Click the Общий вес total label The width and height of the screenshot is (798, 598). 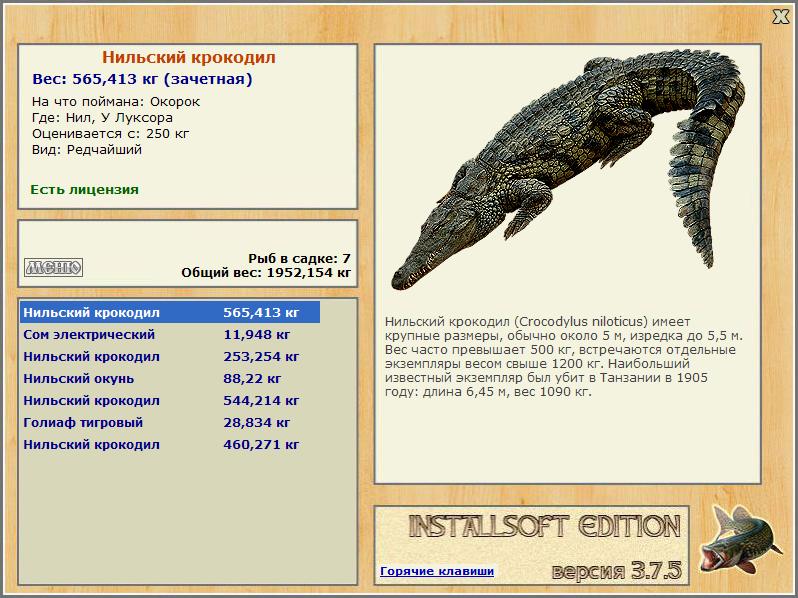[266, 272]
